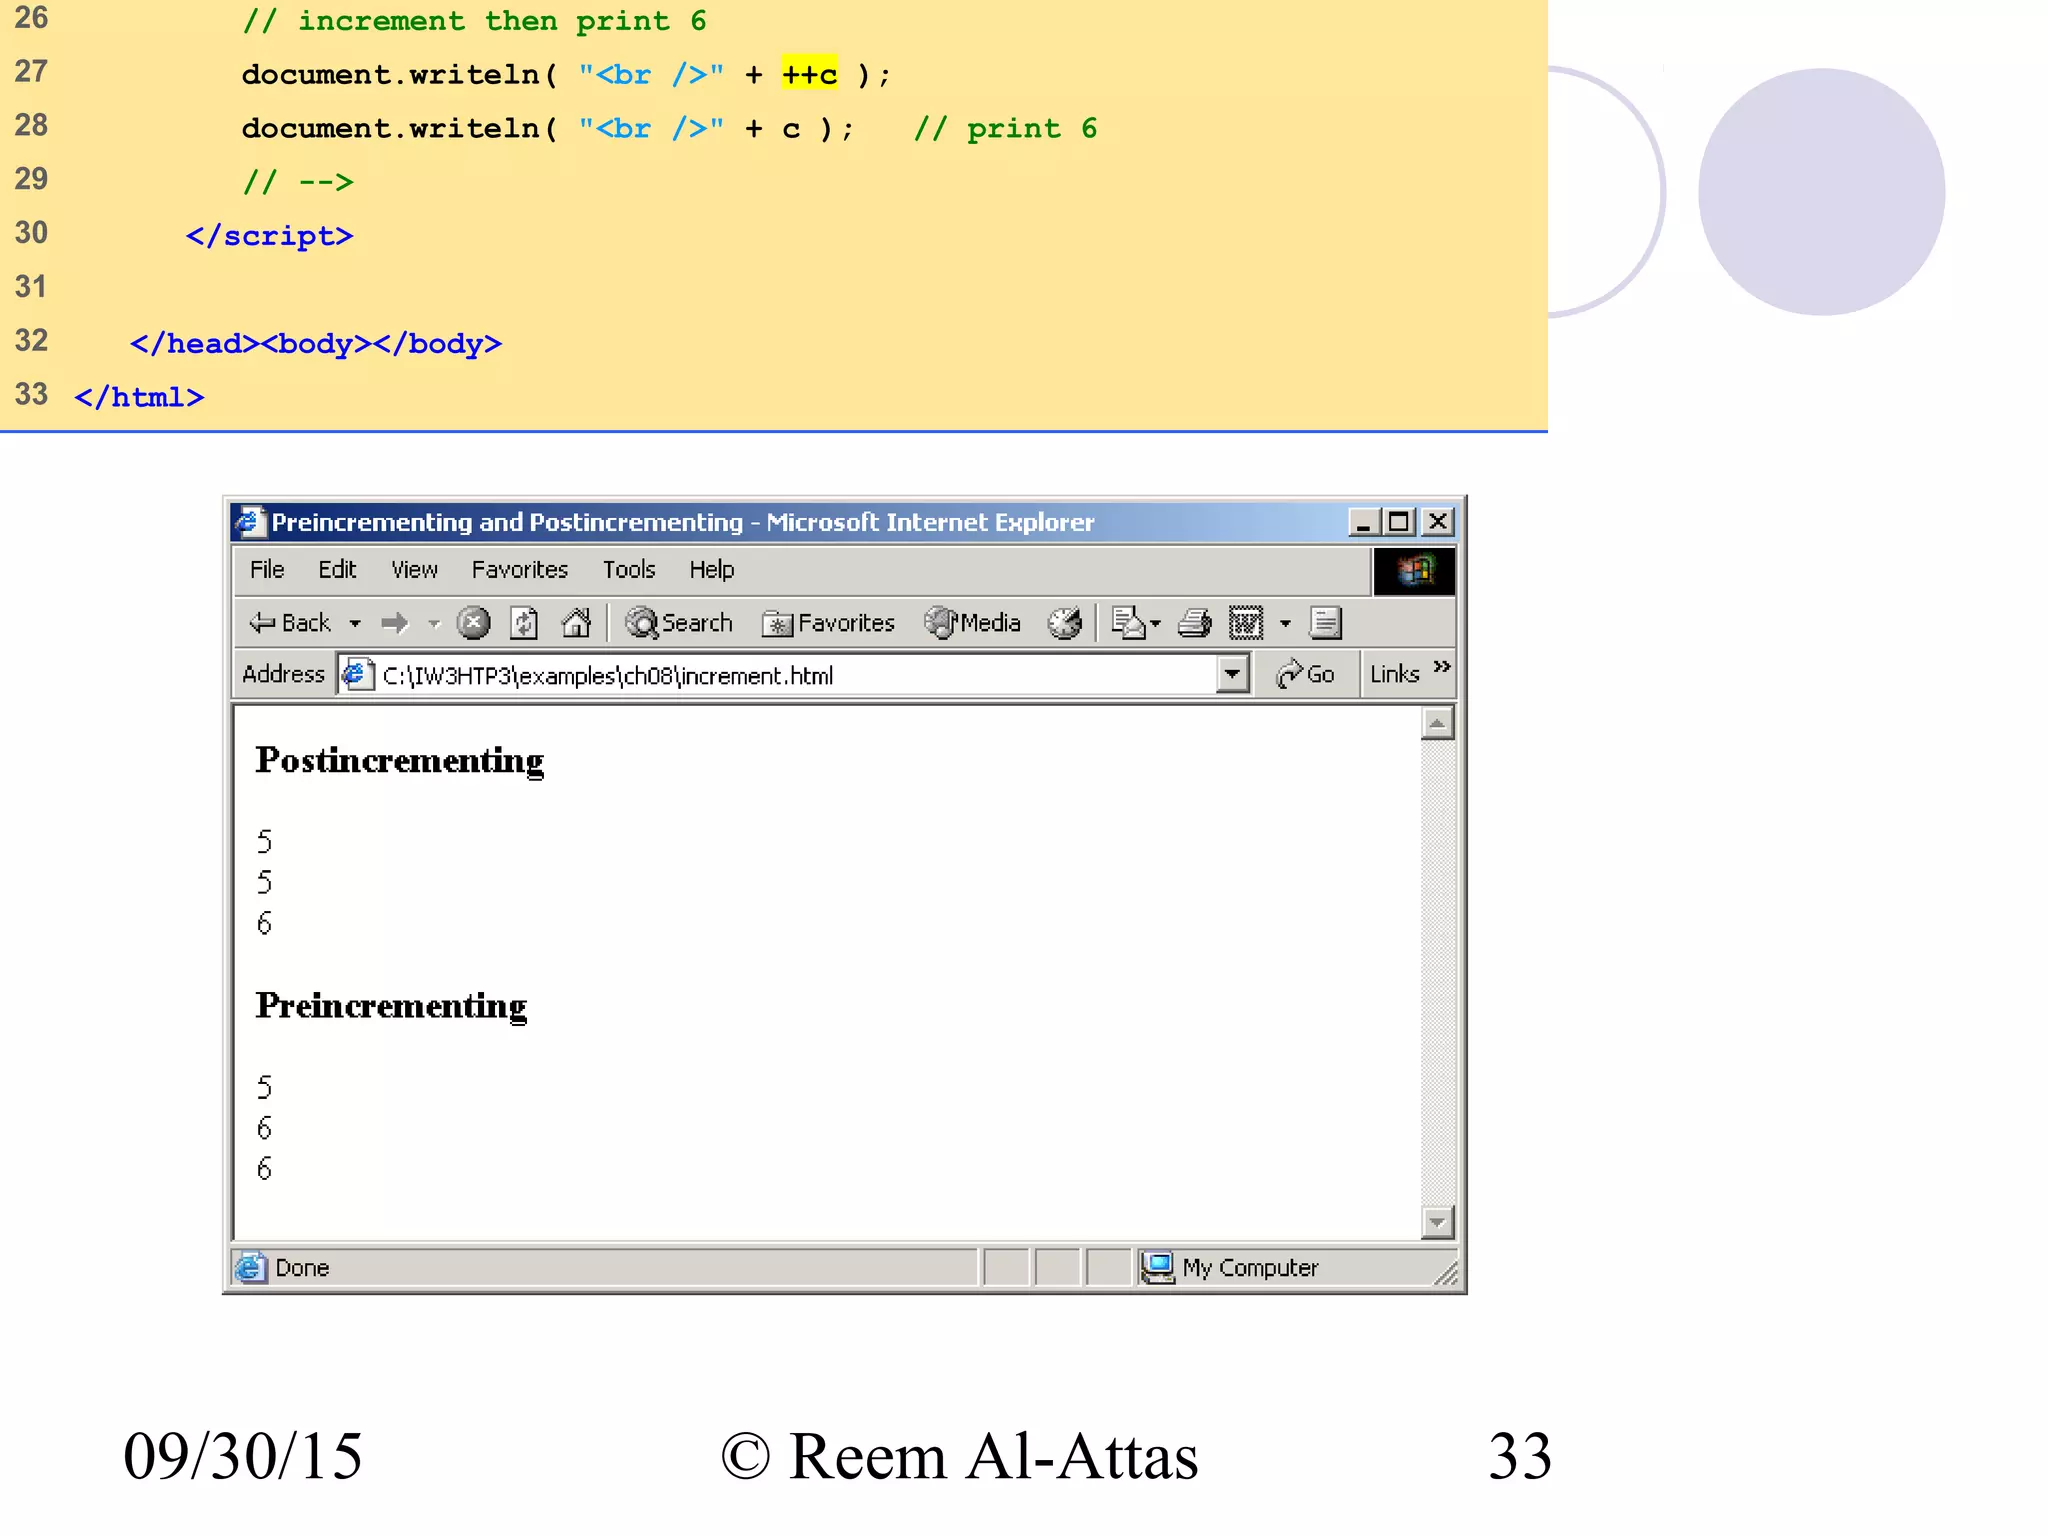Click the Refresh page icon
The height and width of the screenshot is (1536, 2048).
(x=524, y=623)
